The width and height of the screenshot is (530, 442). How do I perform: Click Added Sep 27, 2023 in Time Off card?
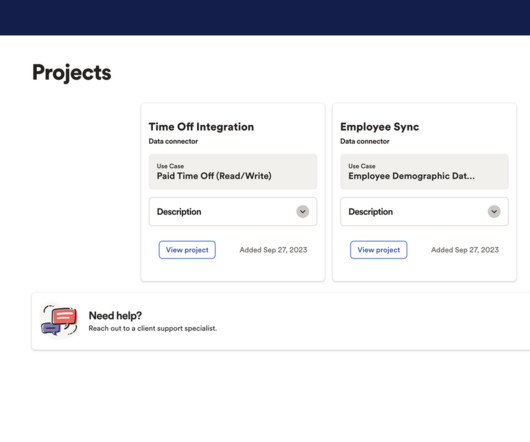[273, 250]
